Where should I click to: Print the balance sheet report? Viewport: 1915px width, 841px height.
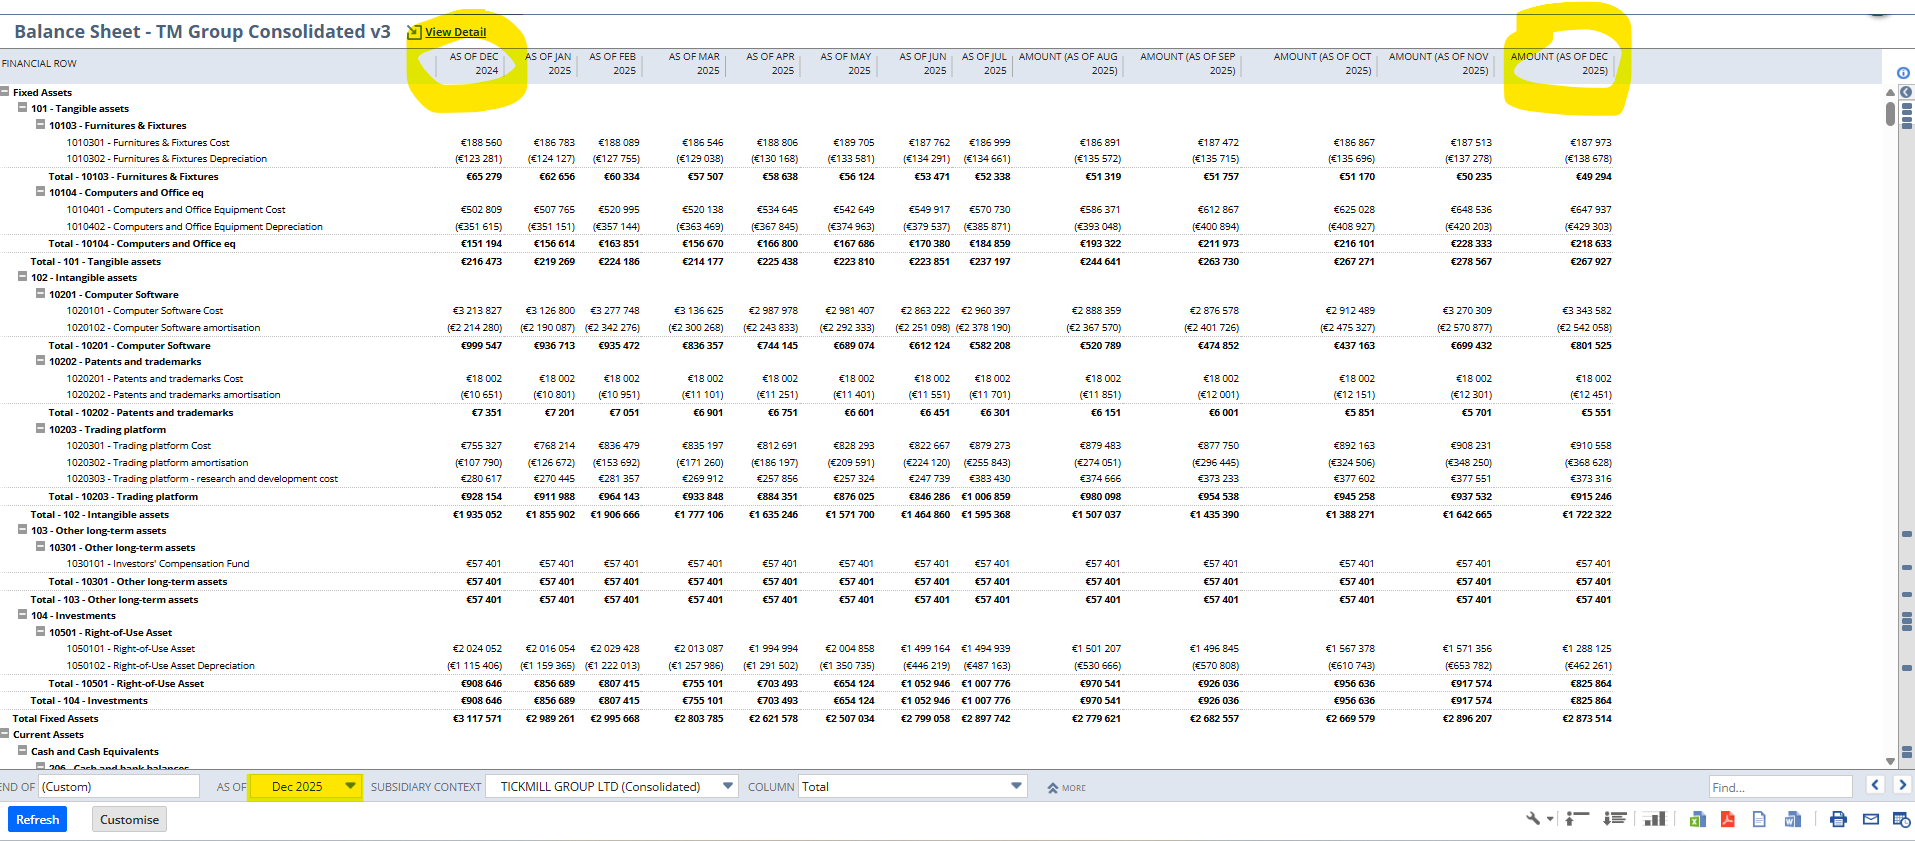tap(1838, 819)
